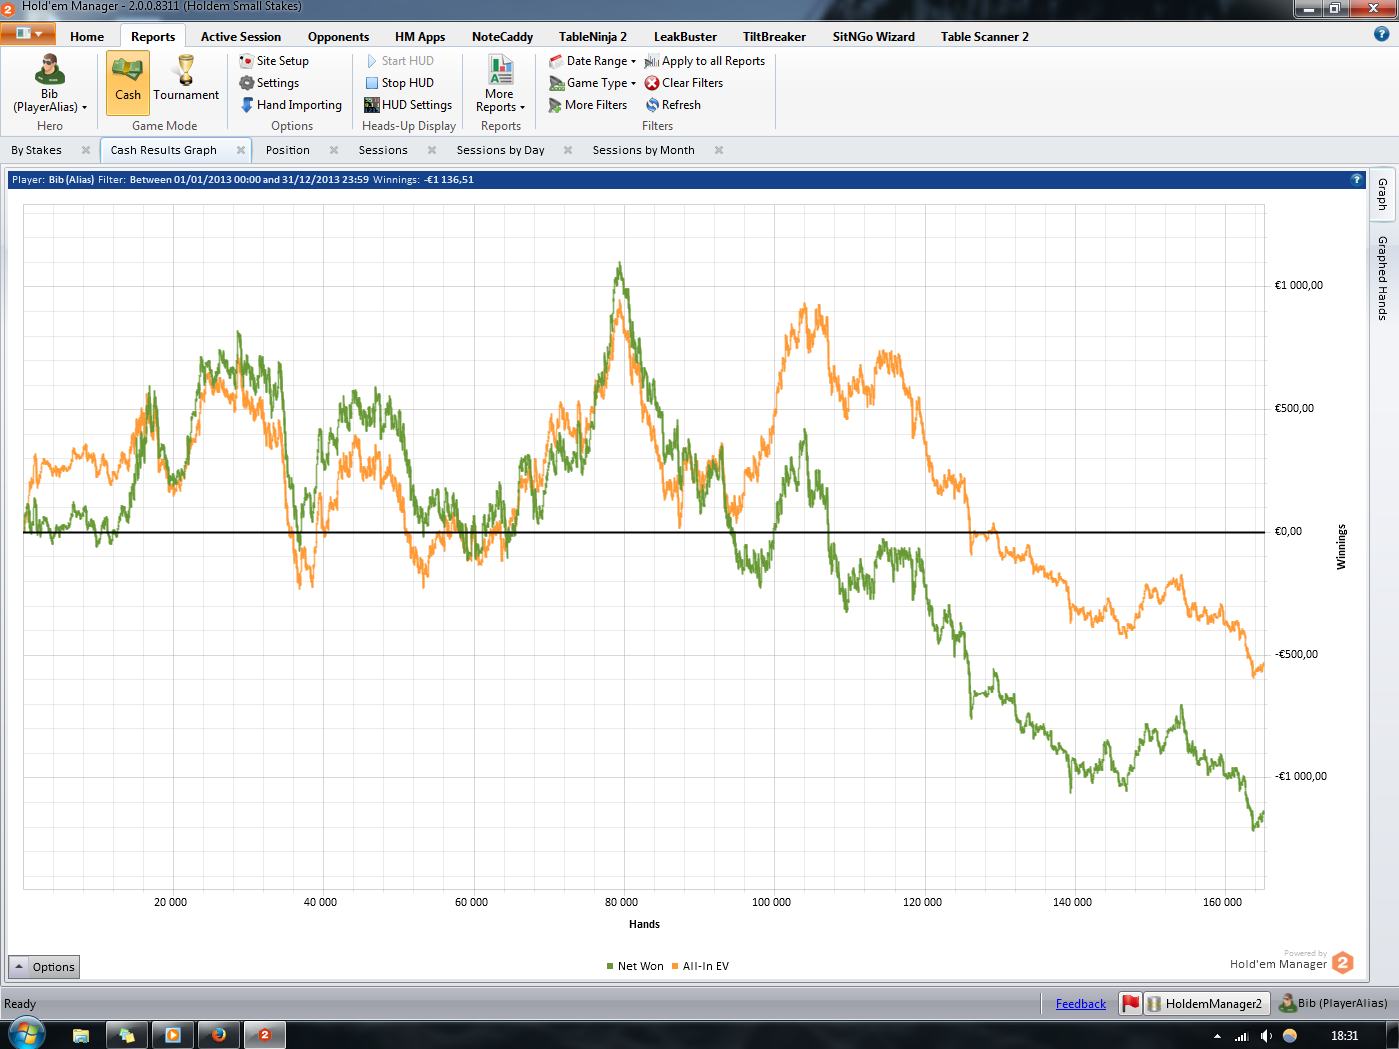Screen dimensions: 1399x1049
Task: Toggle All-In EV legend series
Action: point(700,966)
